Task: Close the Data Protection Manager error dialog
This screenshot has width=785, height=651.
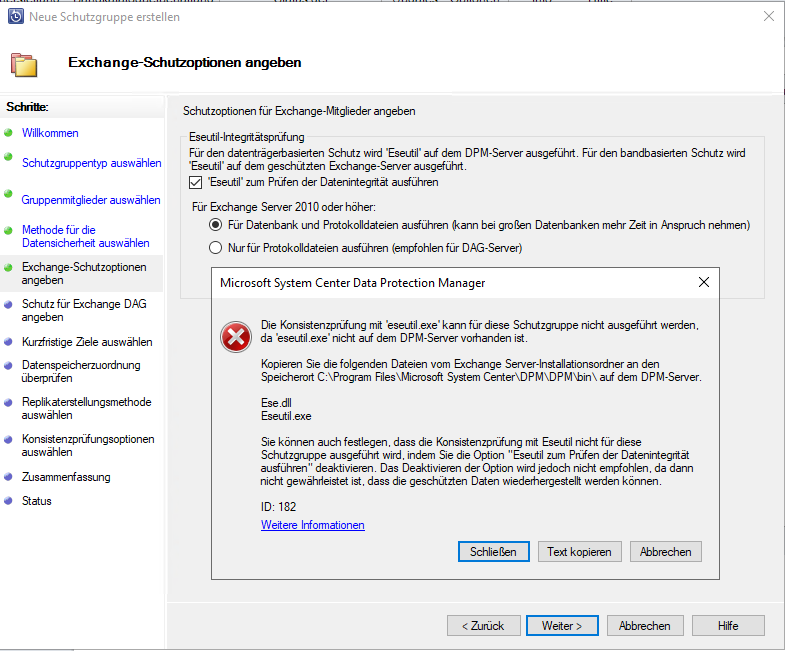Action: (x=703, y=282)
